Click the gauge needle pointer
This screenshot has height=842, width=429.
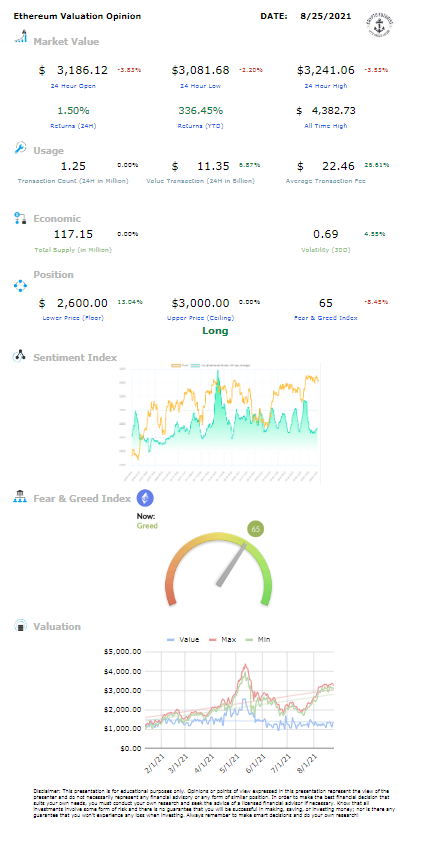[231, 564]
